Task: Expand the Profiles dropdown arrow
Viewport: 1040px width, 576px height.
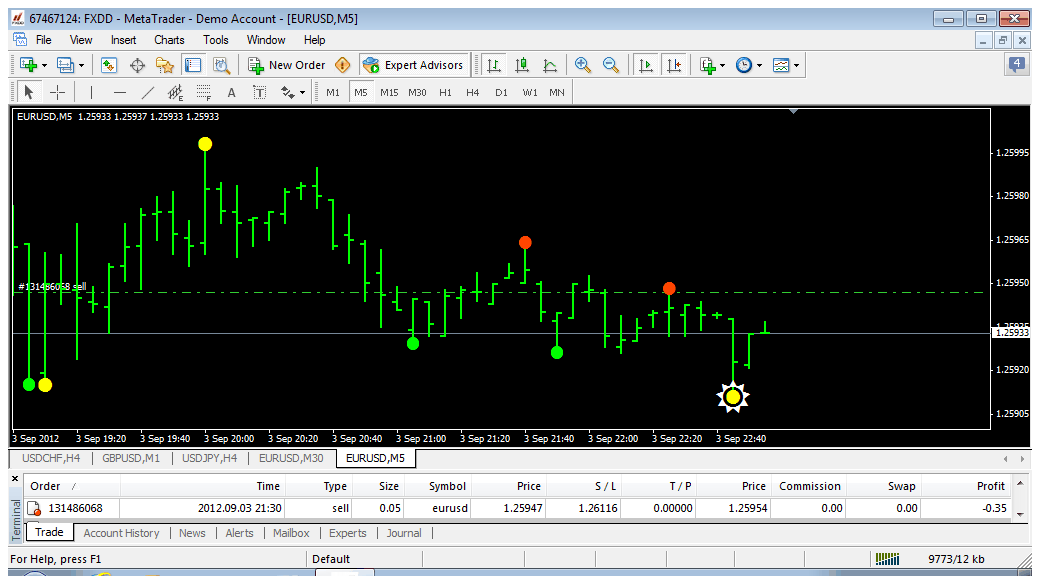Action: click(x=81, y=66)
